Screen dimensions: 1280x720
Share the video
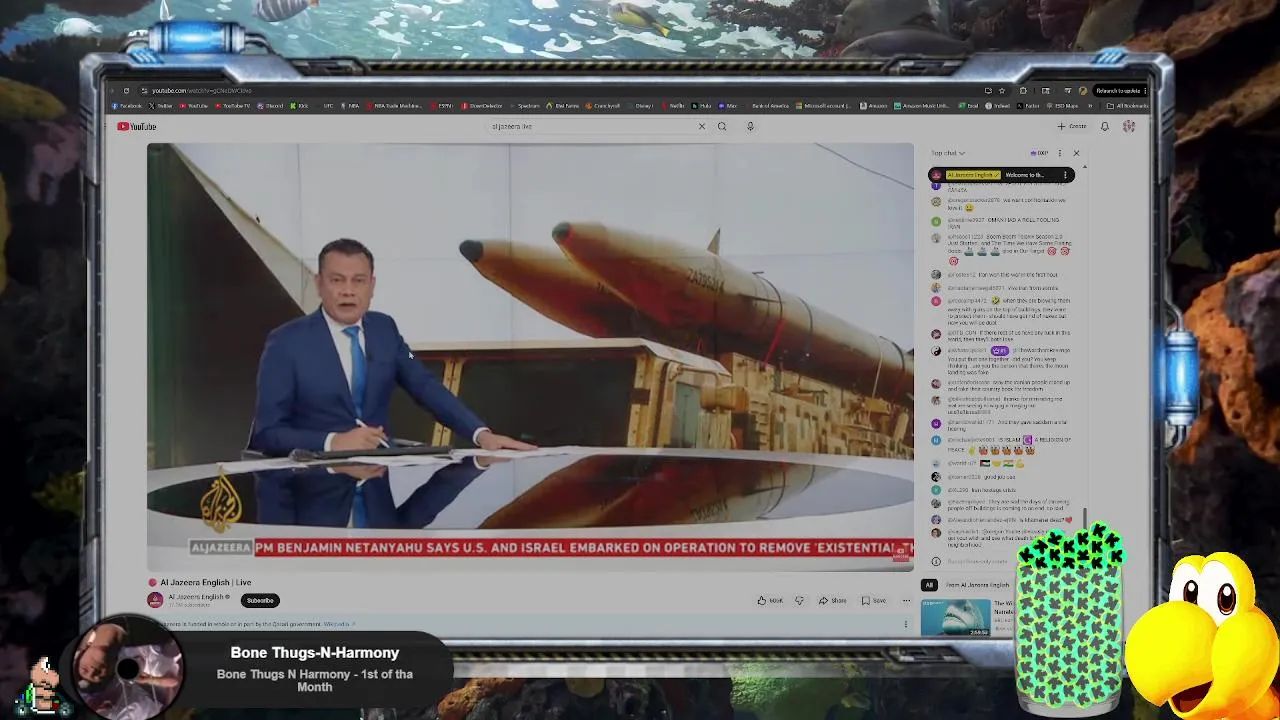click(x=833, y=600)
